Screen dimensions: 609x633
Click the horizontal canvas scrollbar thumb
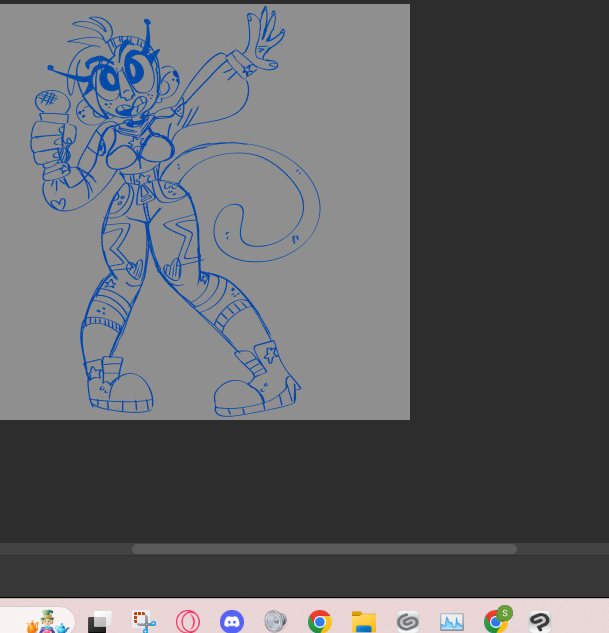tap(324, 549)
